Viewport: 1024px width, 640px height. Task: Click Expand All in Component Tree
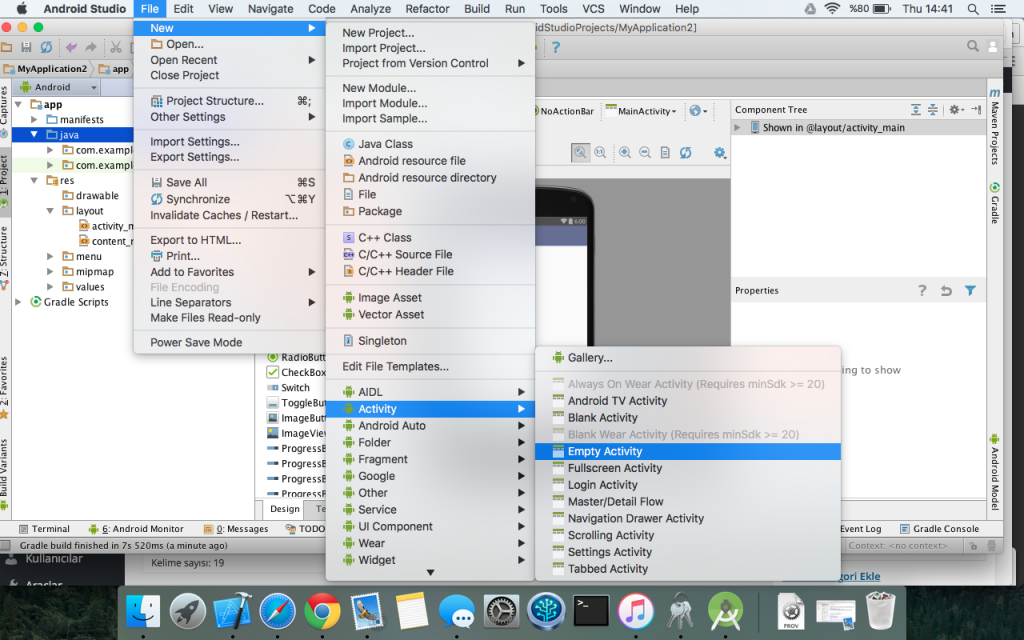click(916, 110)
